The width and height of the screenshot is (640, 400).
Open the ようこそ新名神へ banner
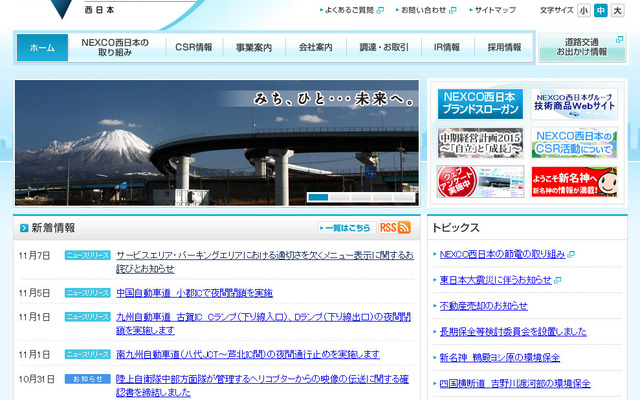(574, 182)
